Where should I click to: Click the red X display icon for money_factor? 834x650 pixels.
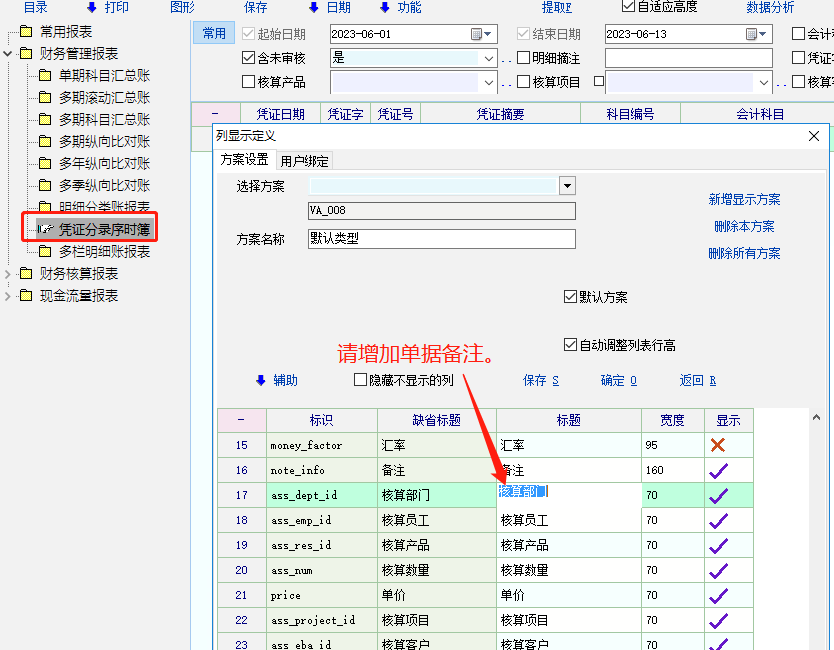pos(717,445)
